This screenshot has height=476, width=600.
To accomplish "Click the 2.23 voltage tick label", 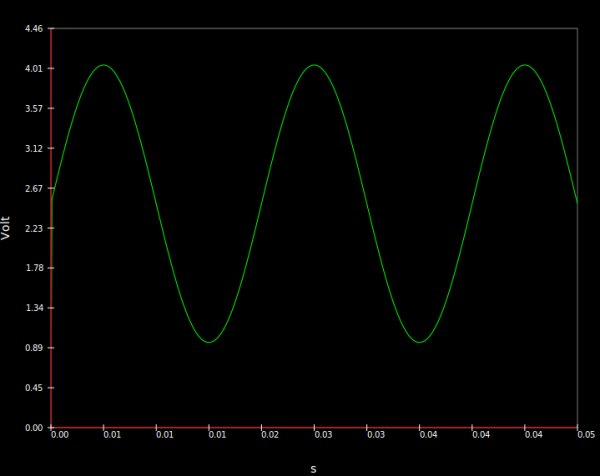I will click(34, 228).
